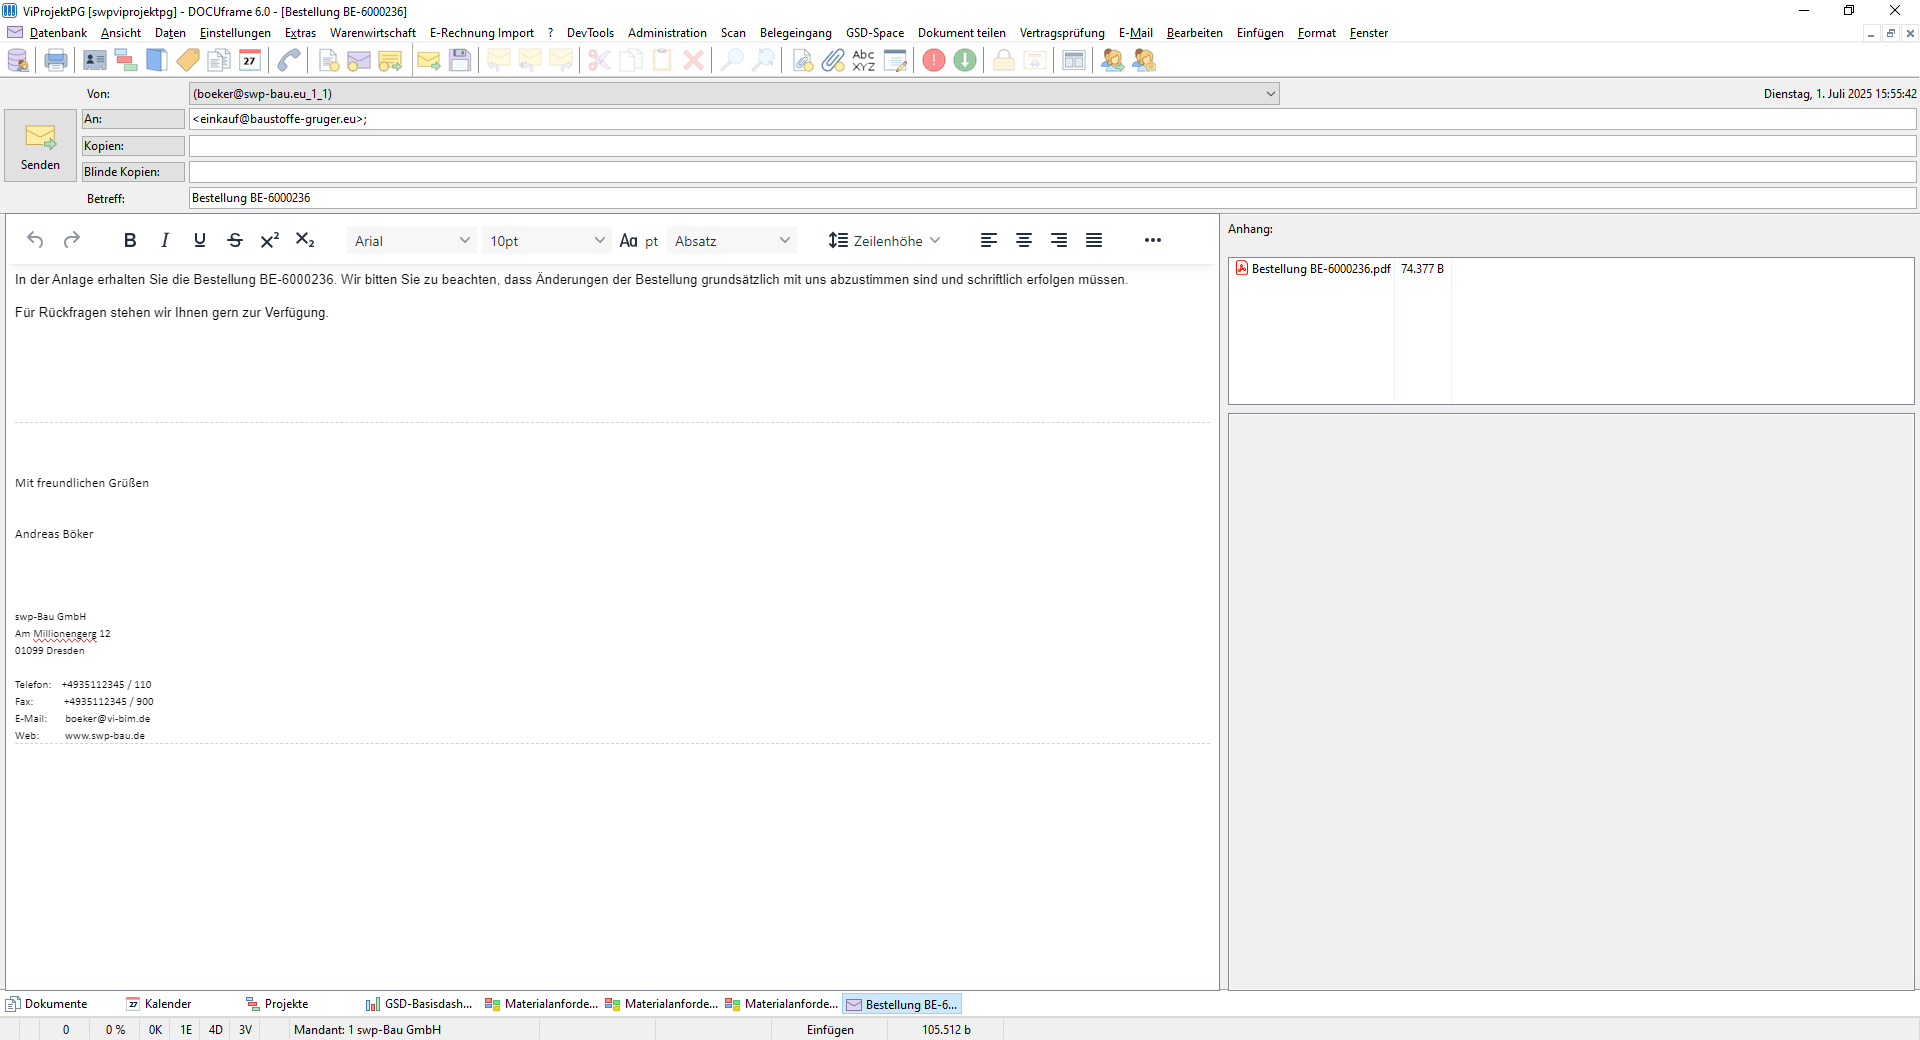Switch to the GSD-Basisdash... tab
The width and height of the screenshot is (1920, 1040).
coord(420,1004)
